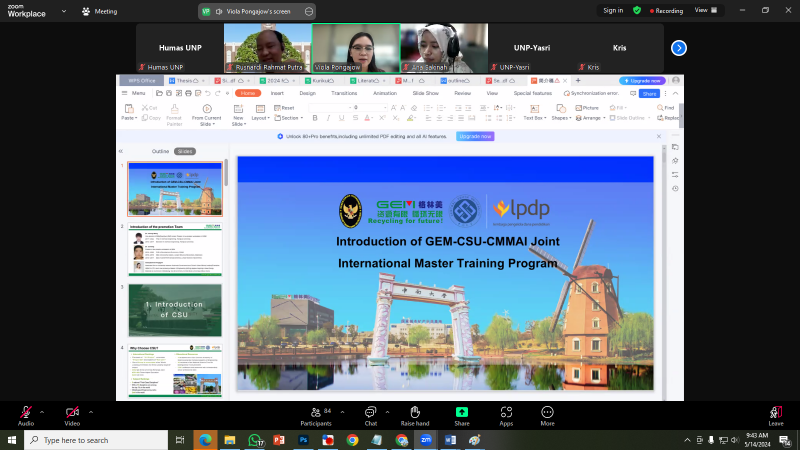Viewport: 800px width, 450px height.
Task: Insert a Picture
Action: click(587, 108)
